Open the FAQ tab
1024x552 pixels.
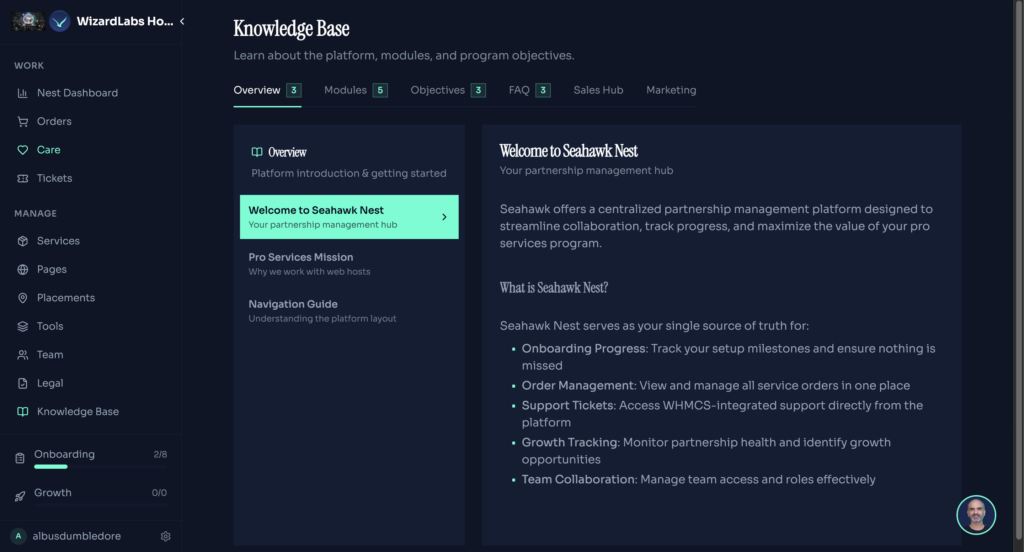519,90
